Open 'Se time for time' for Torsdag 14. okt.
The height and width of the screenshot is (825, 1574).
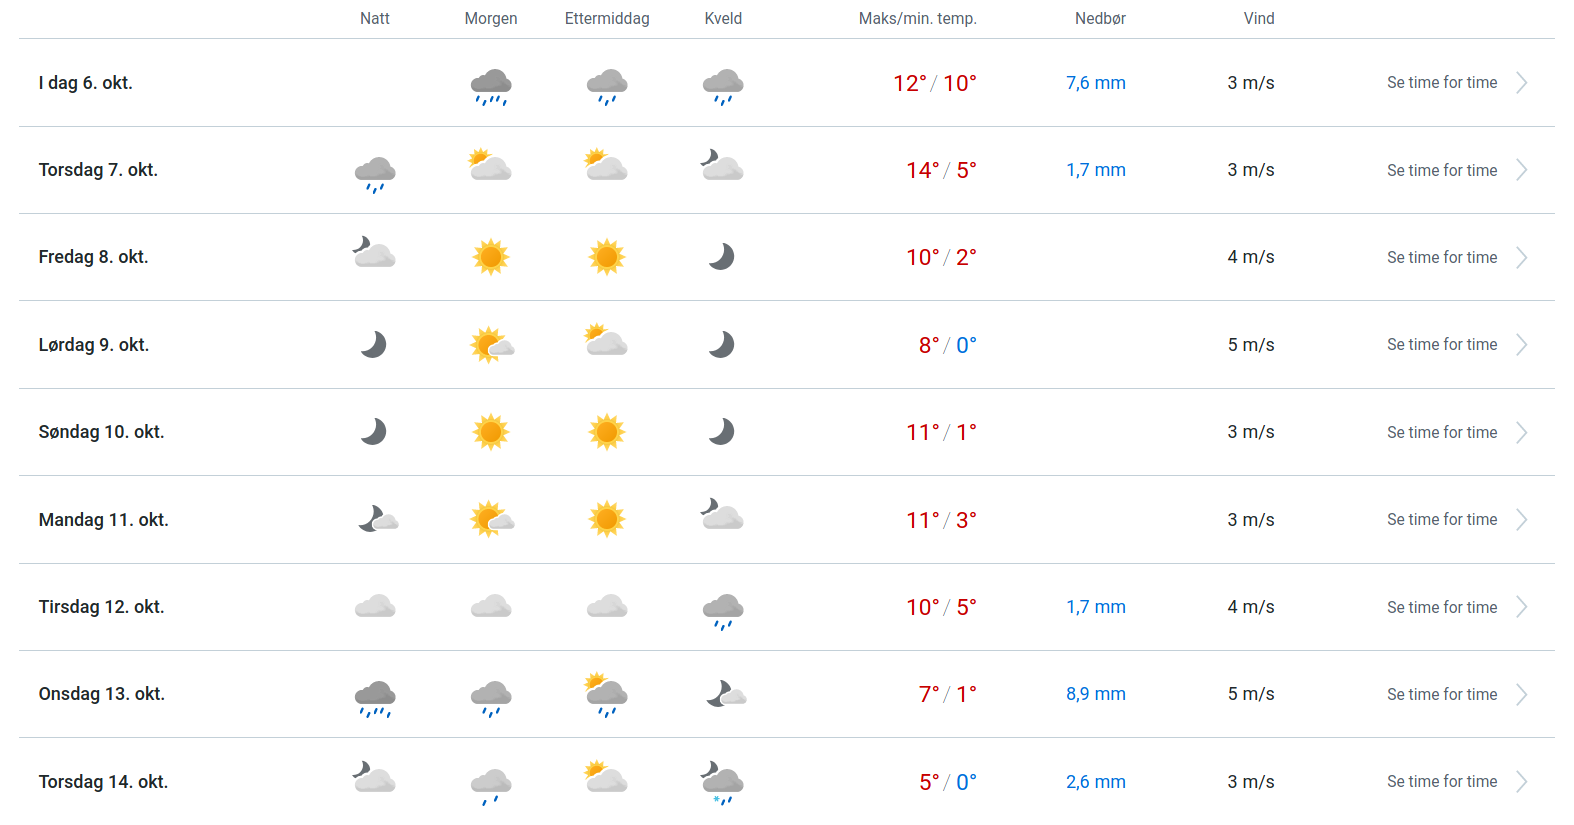[1442, 782]
